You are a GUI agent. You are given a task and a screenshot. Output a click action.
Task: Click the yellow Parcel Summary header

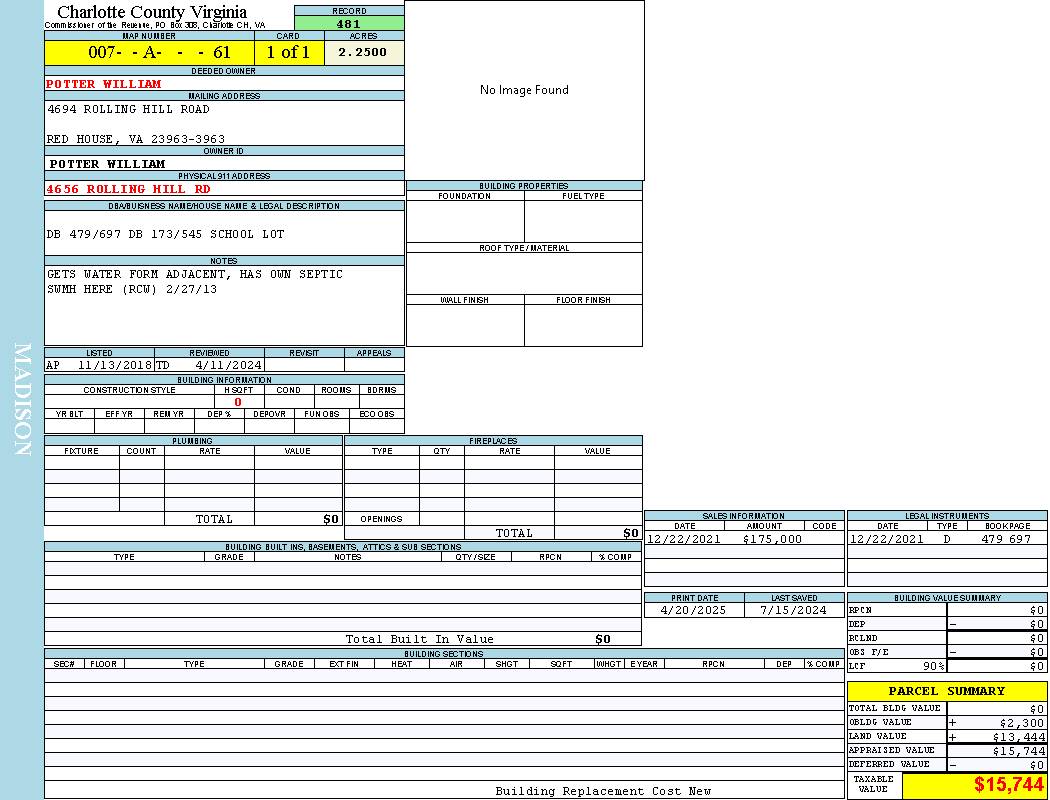coord(946,691)
